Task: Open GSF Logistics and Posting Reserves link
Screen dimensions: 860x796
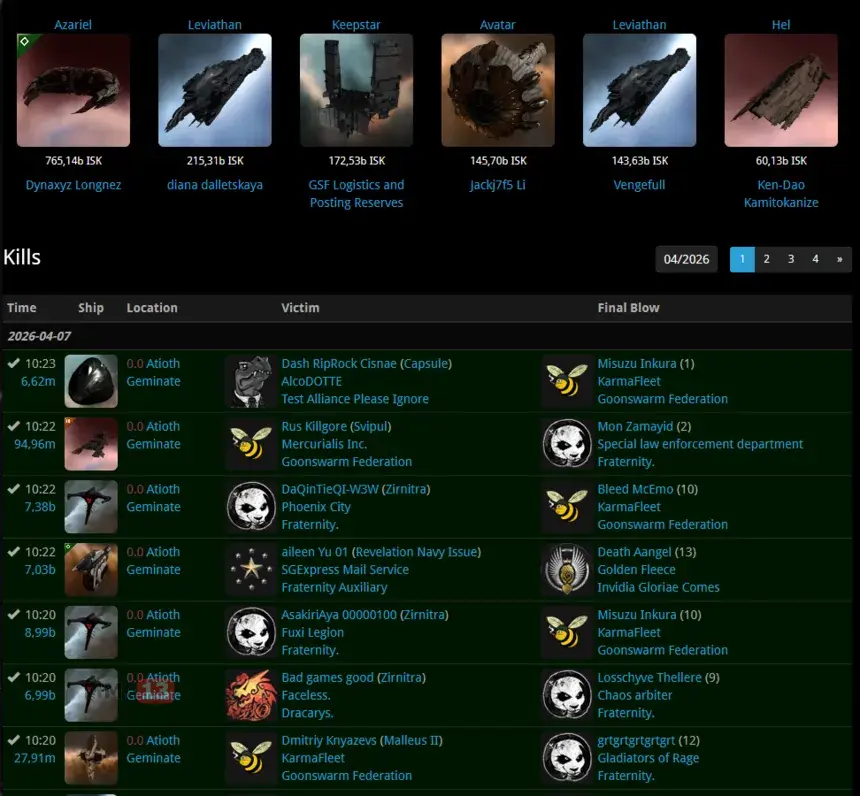Action: point(356,193)
